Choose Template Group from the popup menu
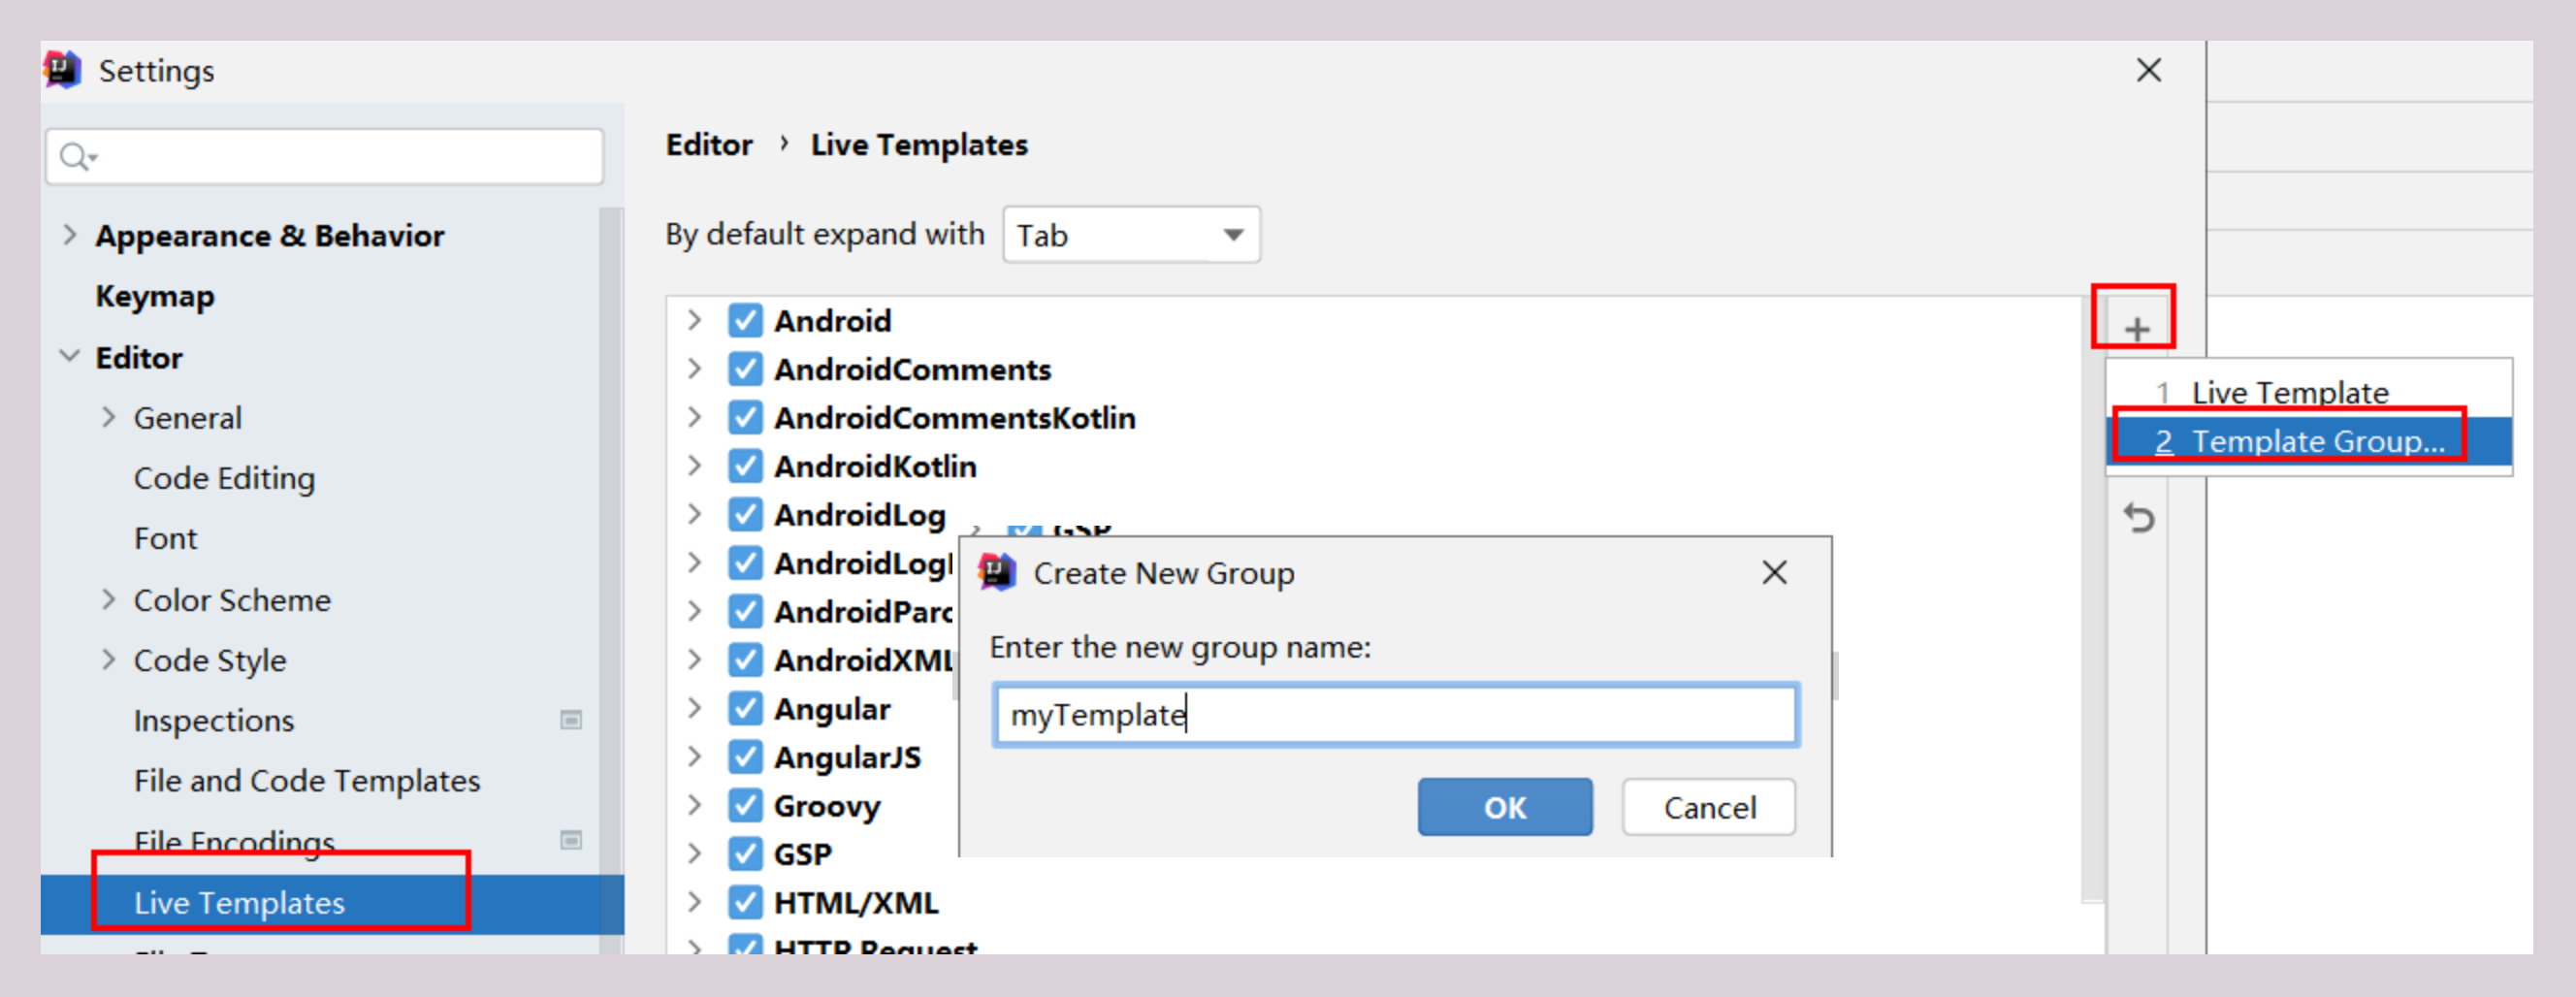The image size is (2576, 997). click(x=2308, y=441)
